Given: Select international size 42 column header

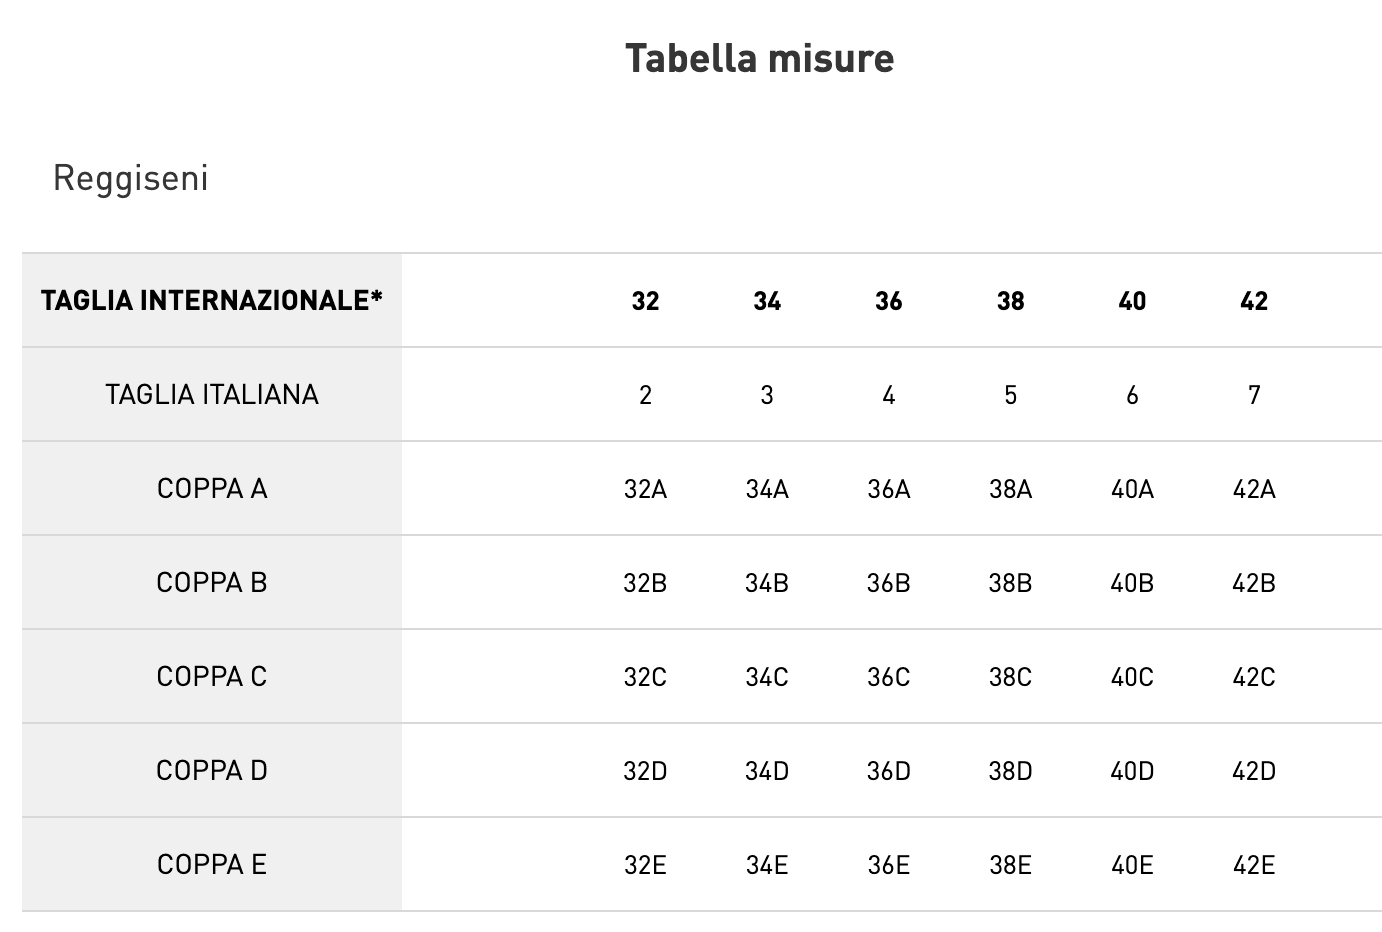Looking at the screenshot, I should click(x=1254, y=301).
